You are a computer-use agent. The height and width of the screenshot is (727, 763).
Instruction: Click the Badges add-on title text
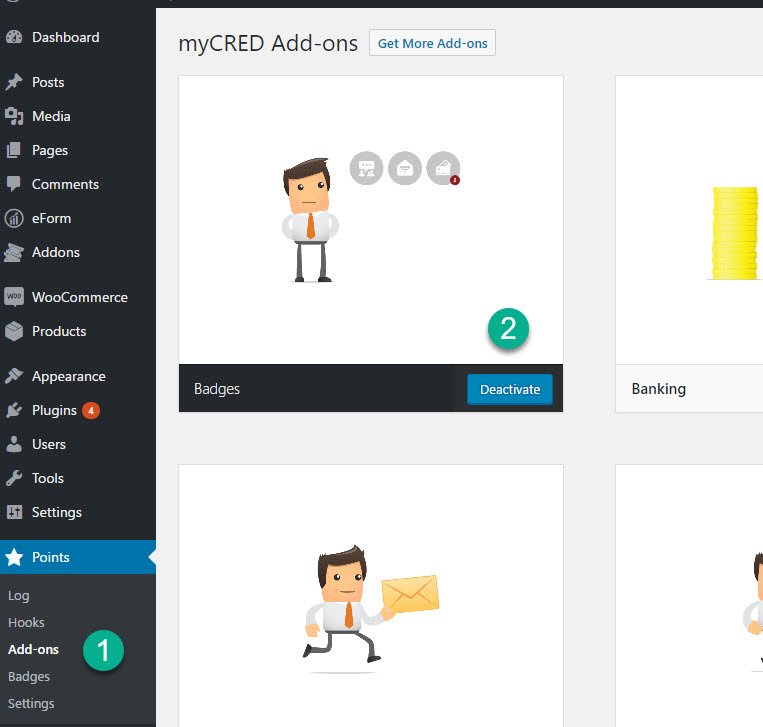[x=217, y=389]
